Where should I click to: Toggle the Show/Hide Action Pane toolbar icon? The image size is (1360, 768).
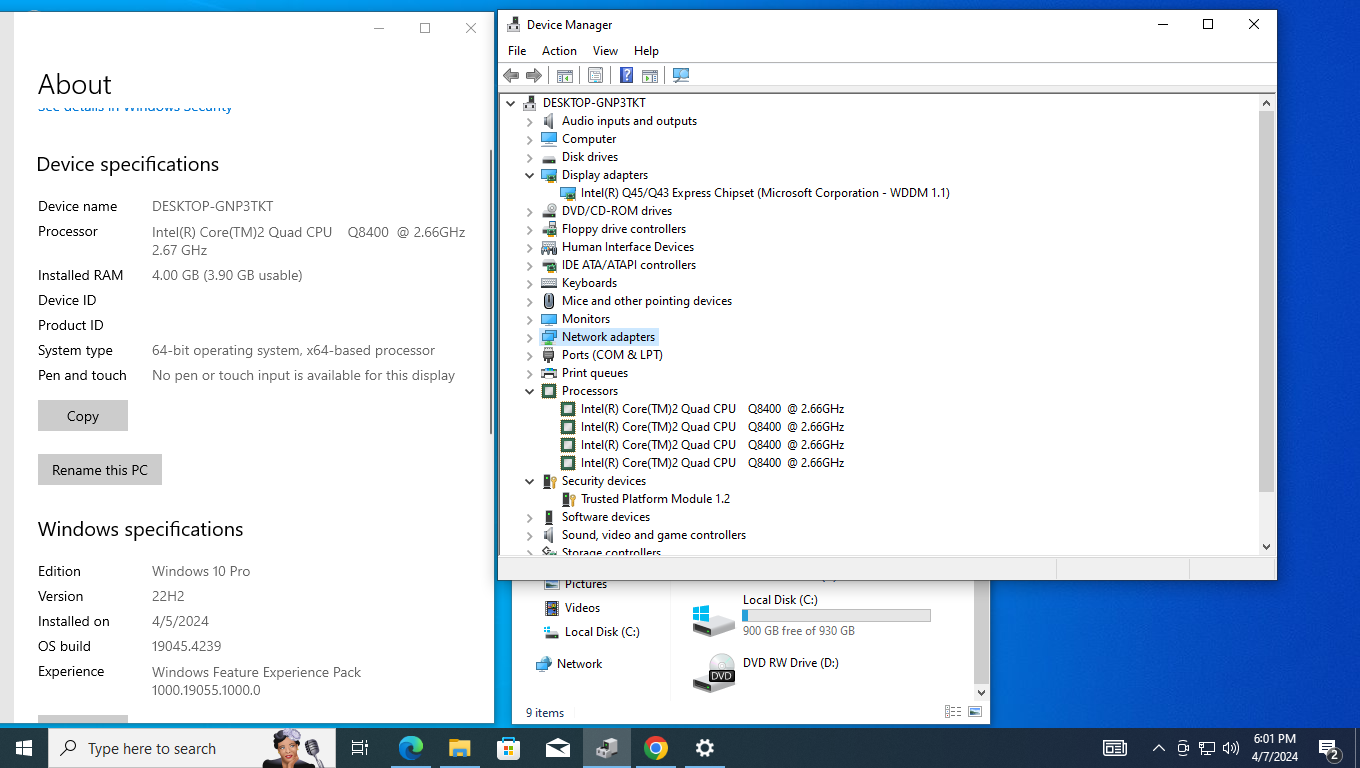pos(650,76)
